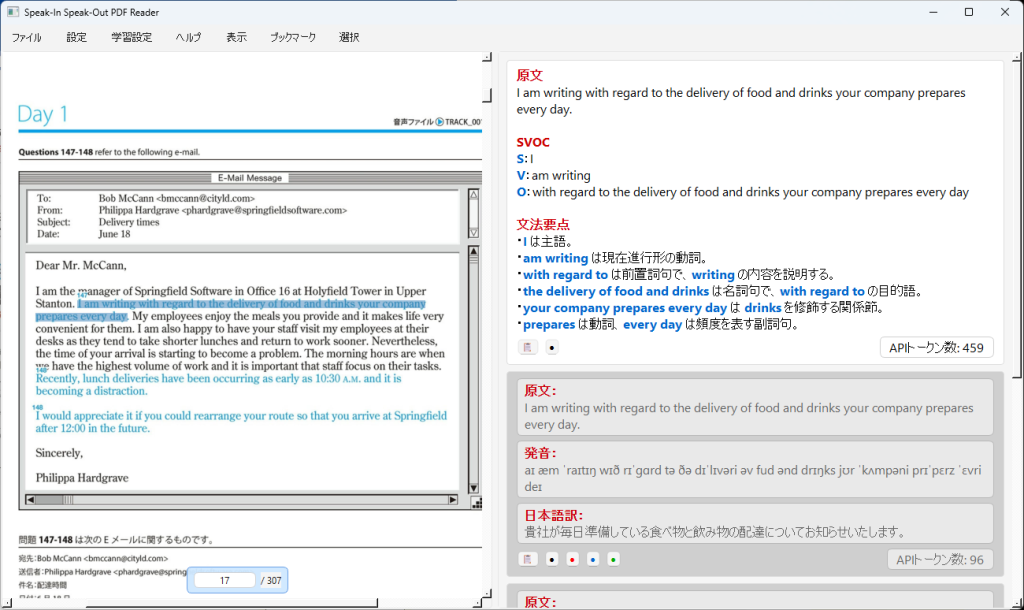
Task: Click the APIトークン数: 459 button
Action: (x=936, y=347)
